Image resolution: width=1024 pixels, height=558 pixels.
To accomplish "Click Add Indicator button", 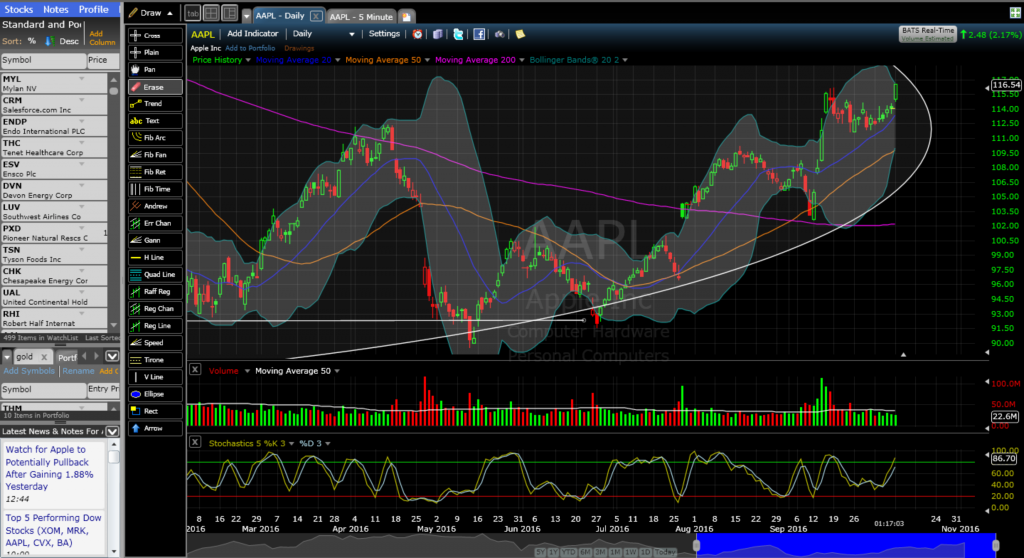I will tap(252, 34).
